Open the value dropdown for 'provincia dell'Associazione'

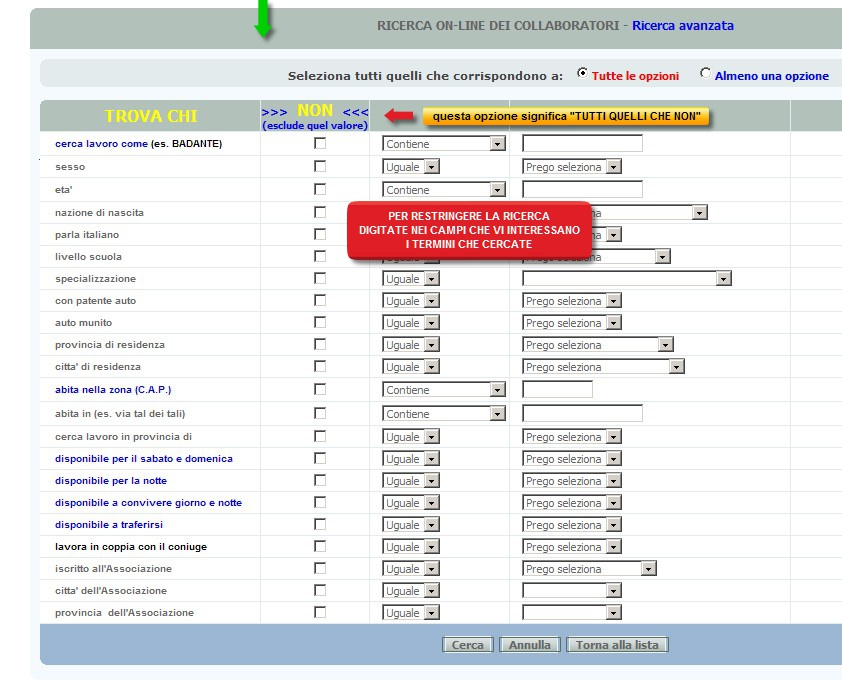pos(572,613)
